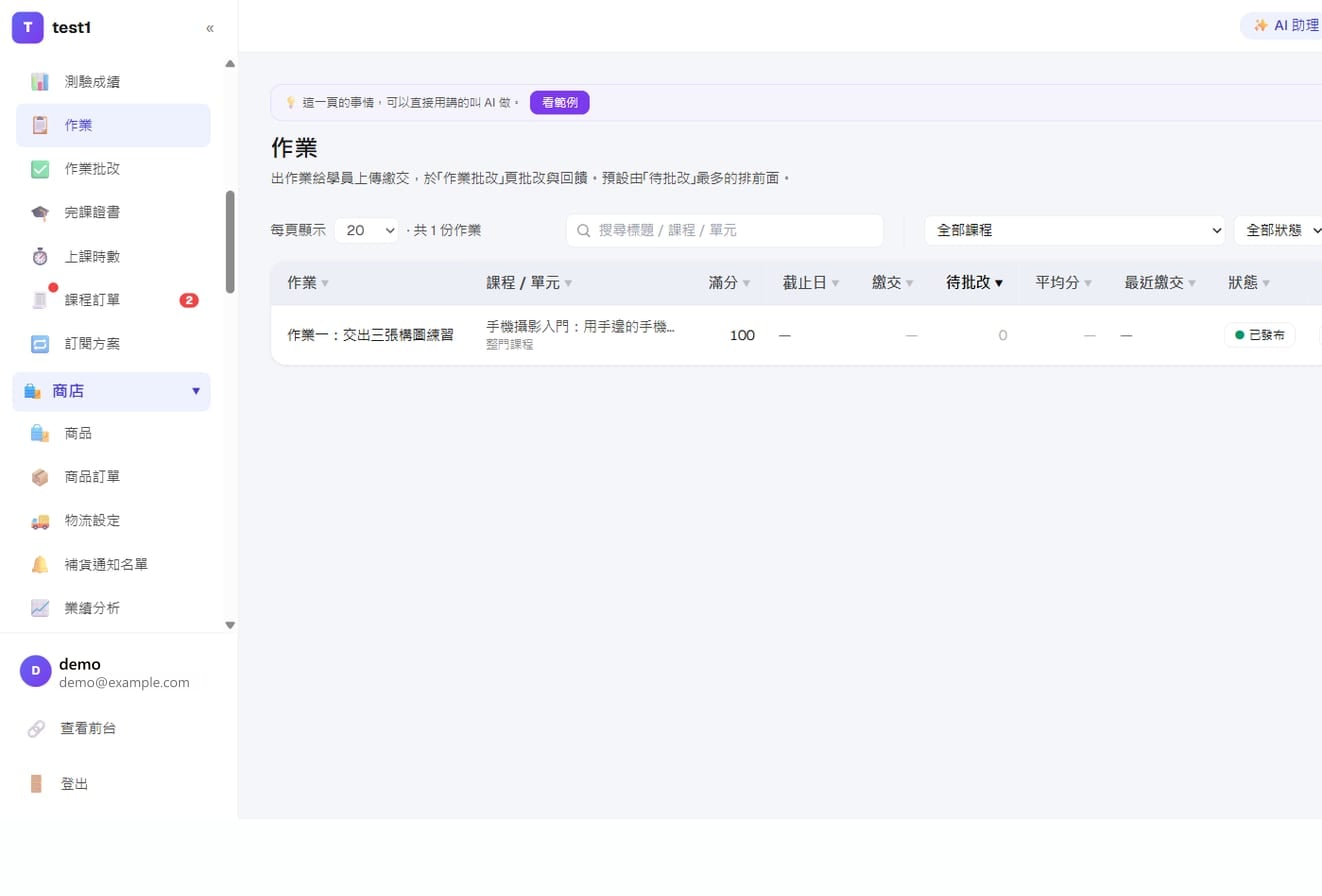Image resolution: width=1322 pixels, height=896 pixels.
Task: Click the 課程訂單 receipt icon
Action: pyautogui.click(x=40, y=300)
